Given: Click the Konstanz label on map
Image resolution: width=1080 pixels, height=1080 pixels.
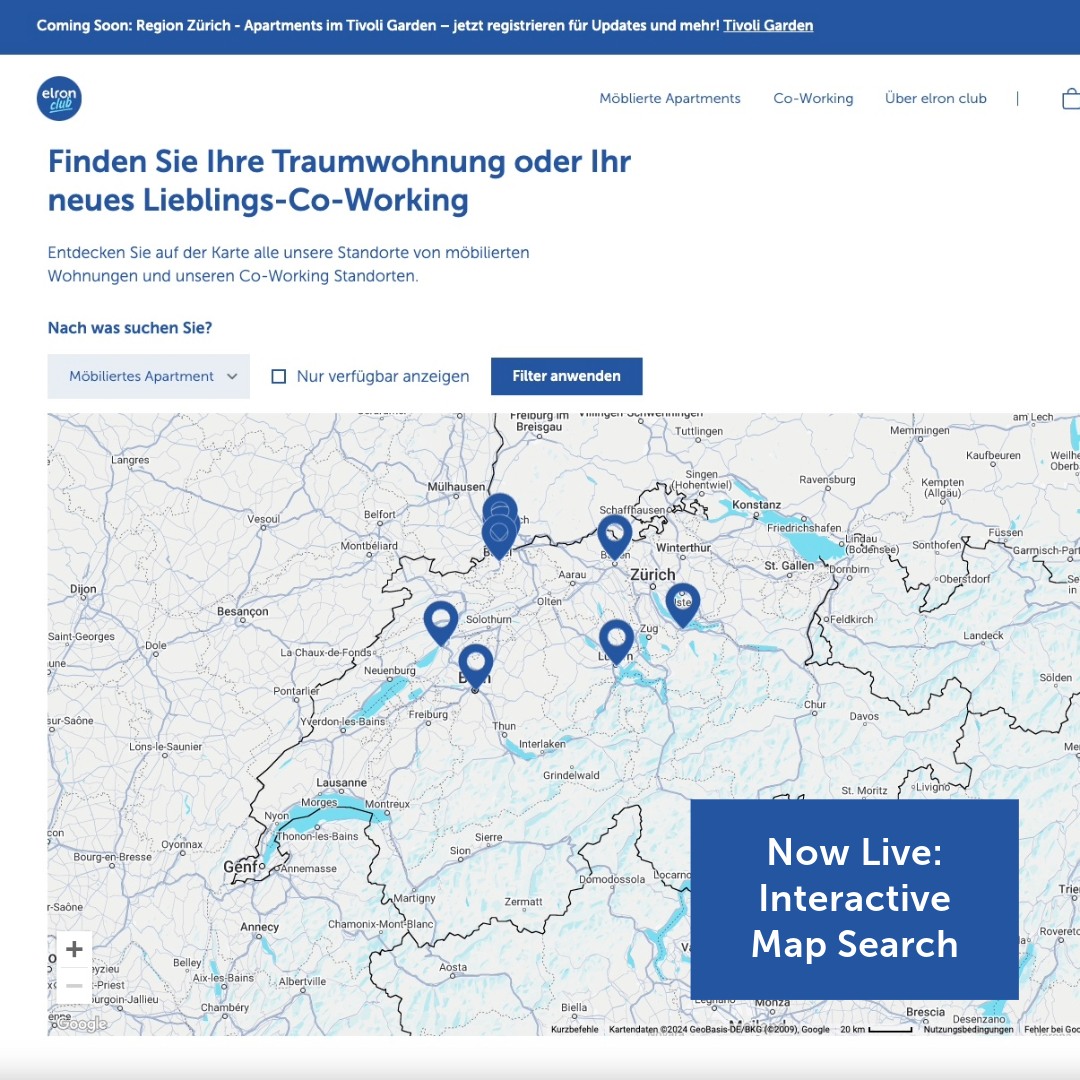Looking at the screenshot, I should coord(756,505).
